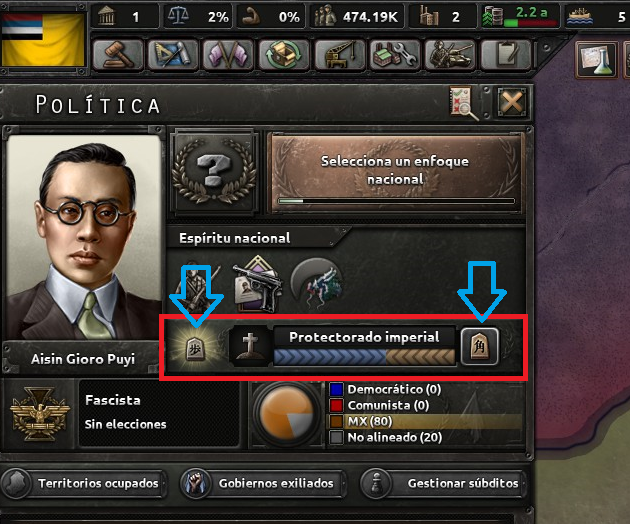Image resolution: width=630 pixels, height=524 pixels.
Task: Click the right shogi piece autonomy icon
Action: [479, 346]
